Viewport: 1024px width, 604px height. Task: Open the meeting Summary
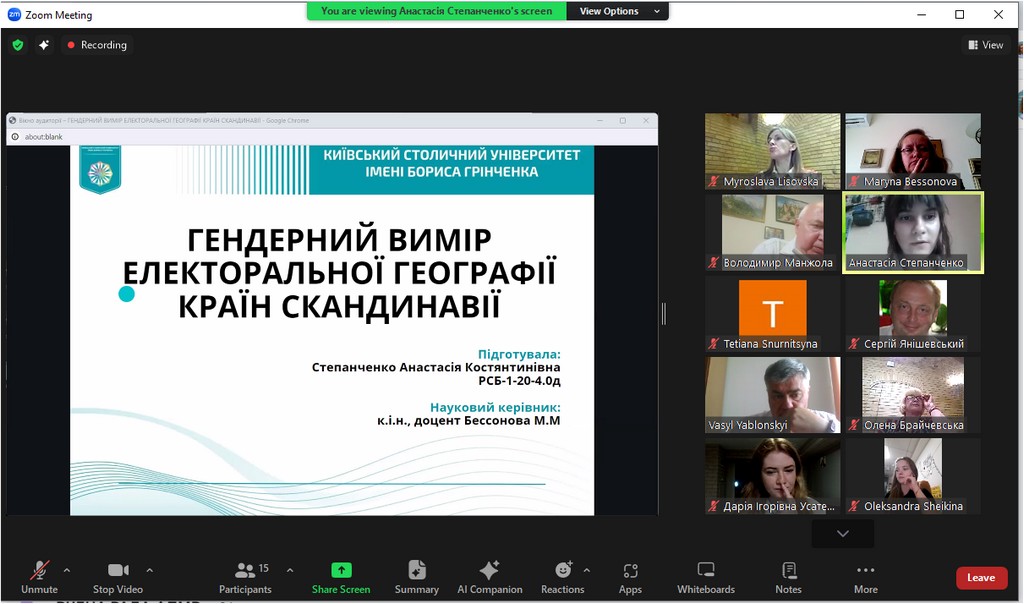(417, 577)
